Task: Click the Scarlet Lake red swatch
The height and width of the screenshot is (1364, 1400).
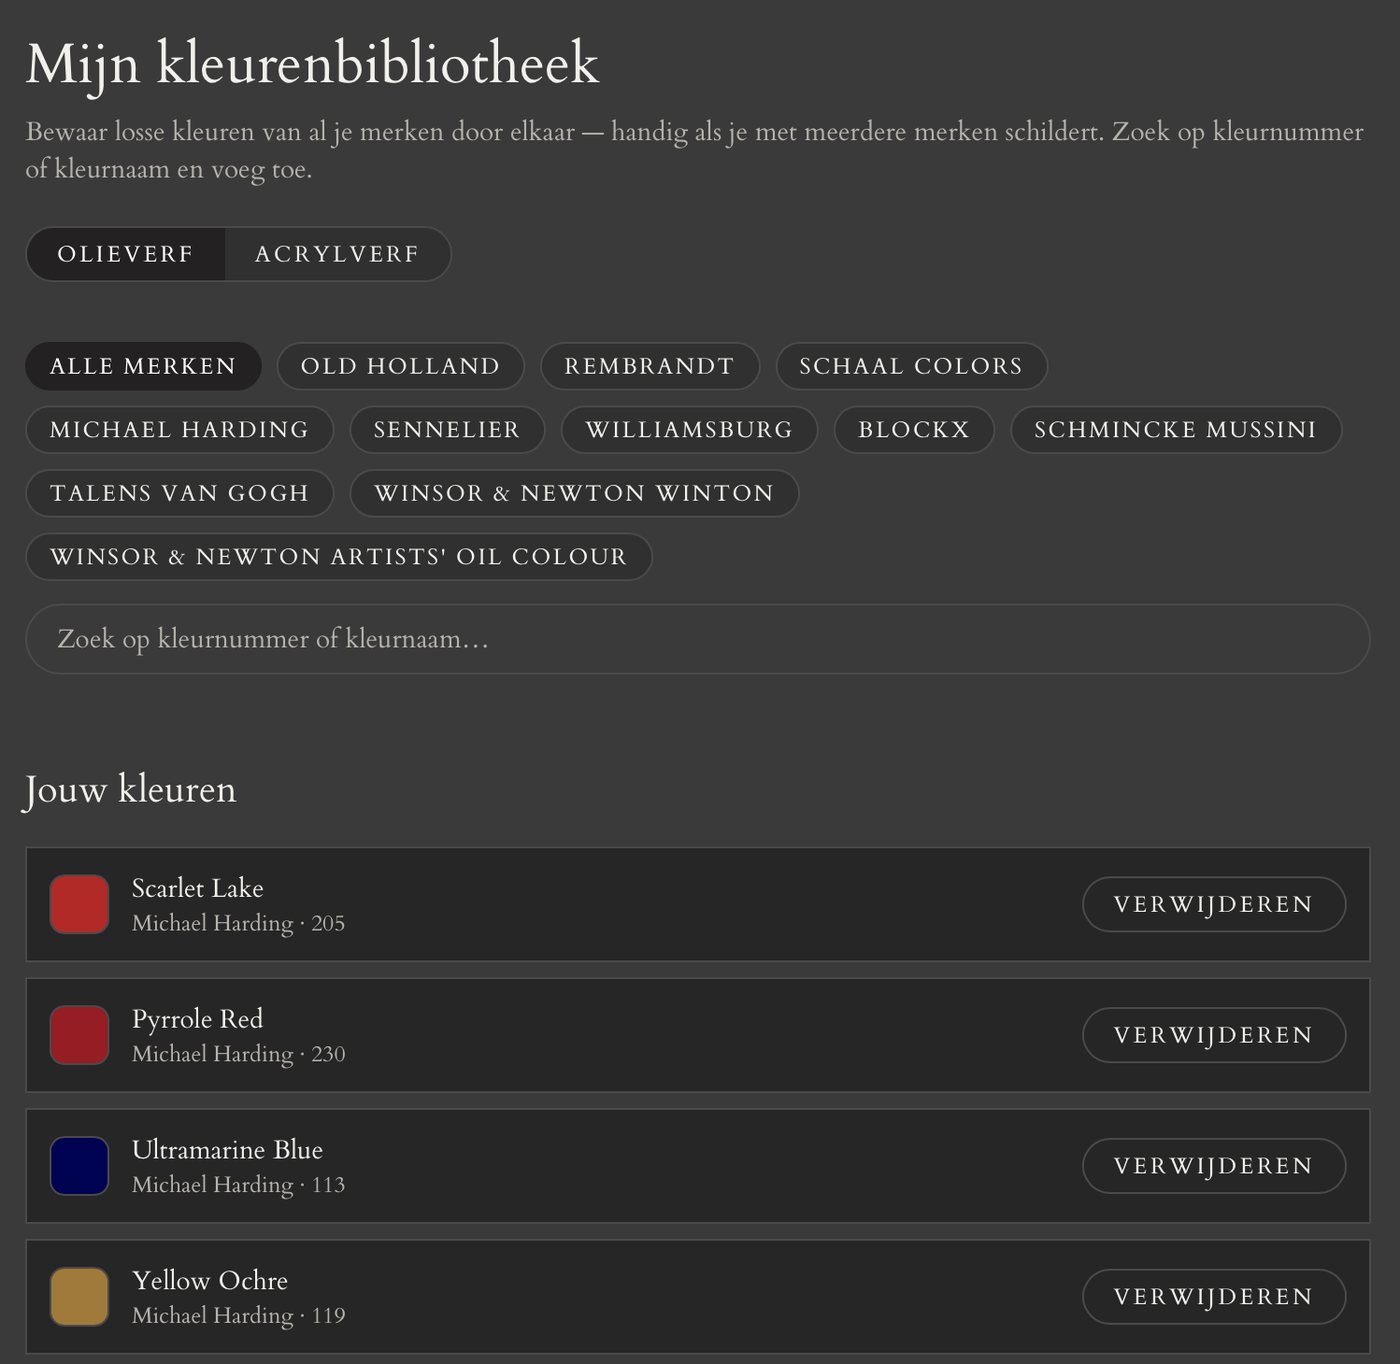Action: pos(79,904)
